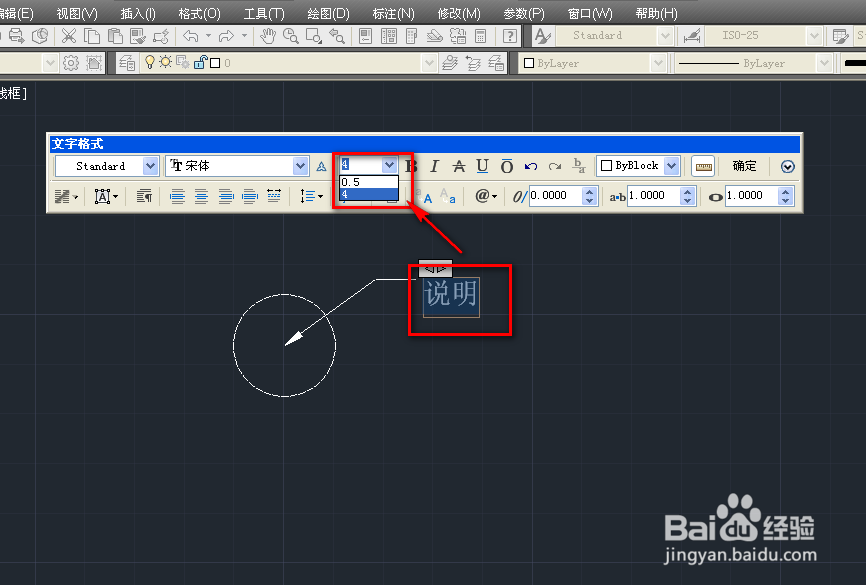Open the Line Spacing dropdown
866x585 pixels.
[x=311, y=196]
